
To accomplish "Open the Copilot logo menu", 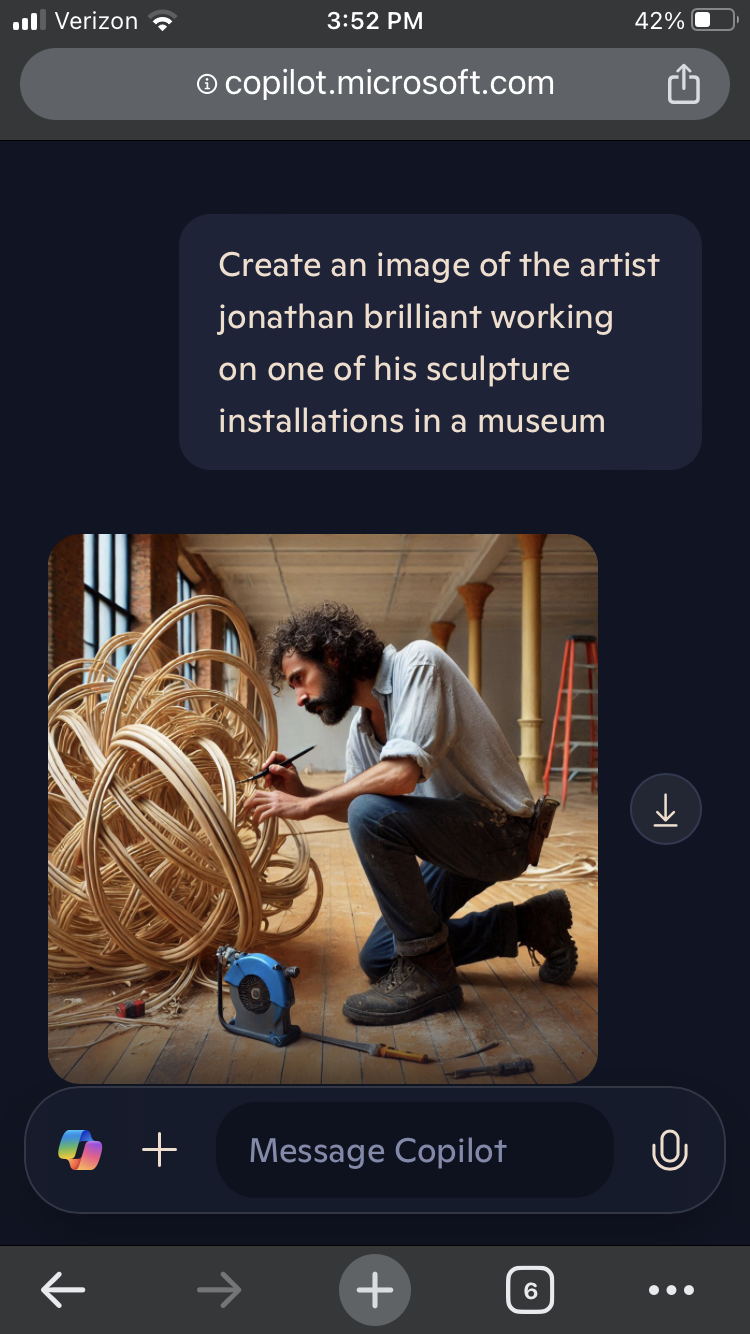I will click(80, 1150).
